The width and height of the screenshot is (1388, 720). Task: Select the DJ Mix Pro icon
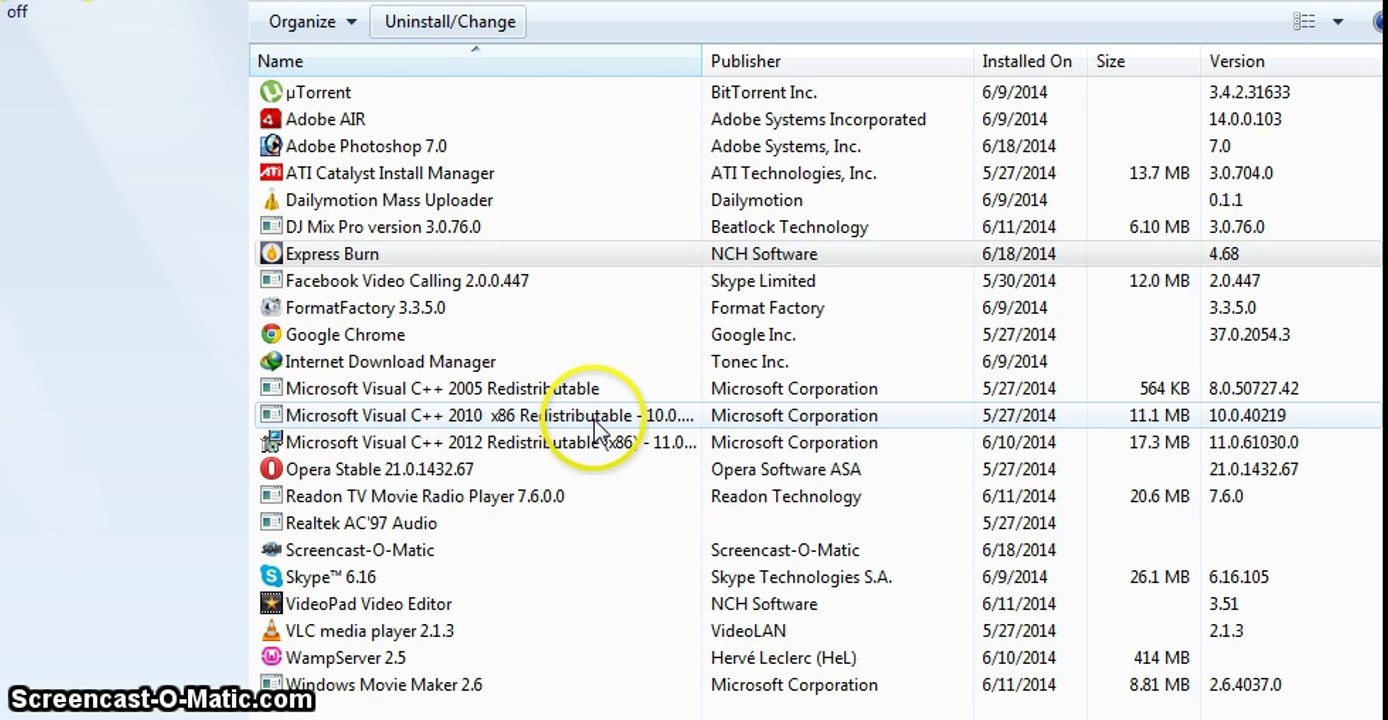(x=270, y=227)
